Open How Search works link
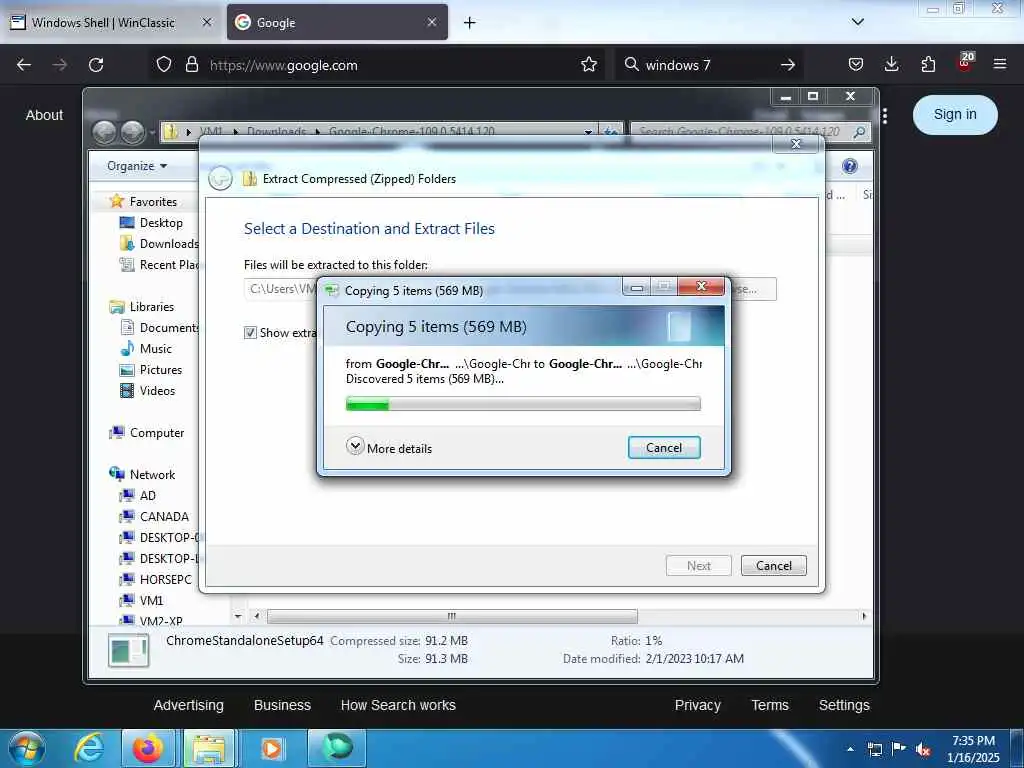1024x768 pixels. (x=398, y=705)
